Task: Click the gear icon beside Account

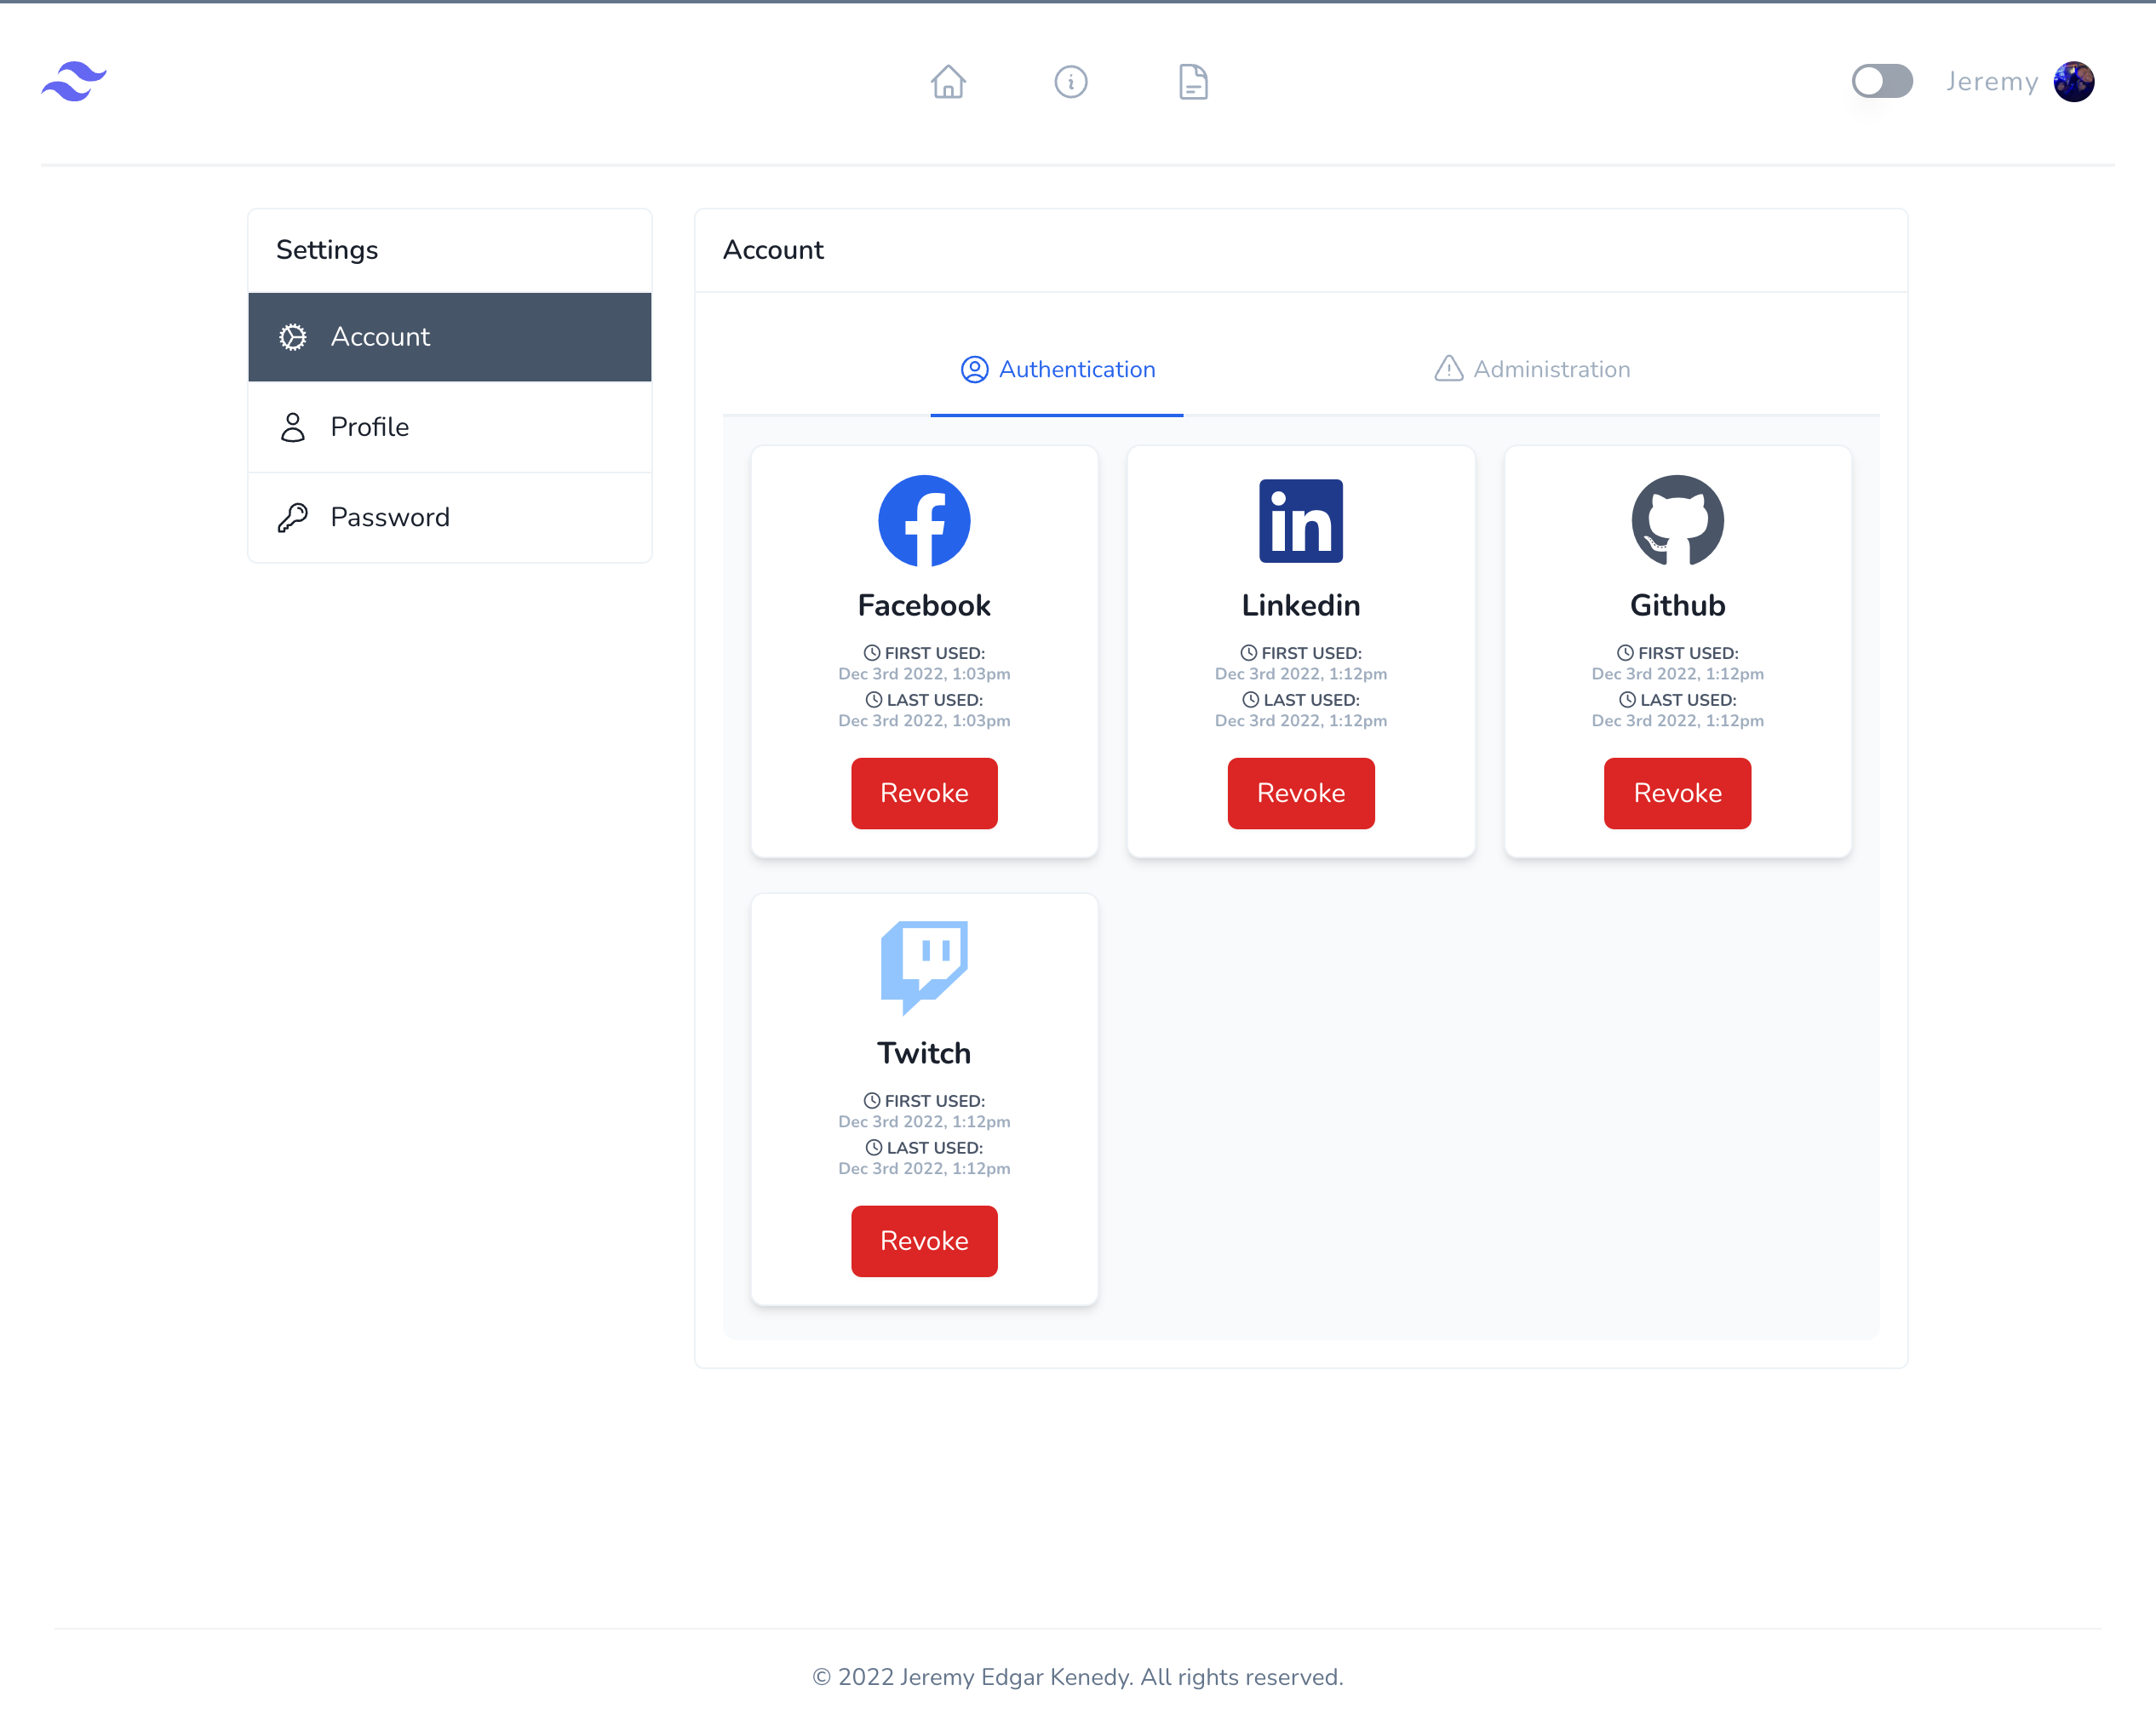Action: point(293,337)
